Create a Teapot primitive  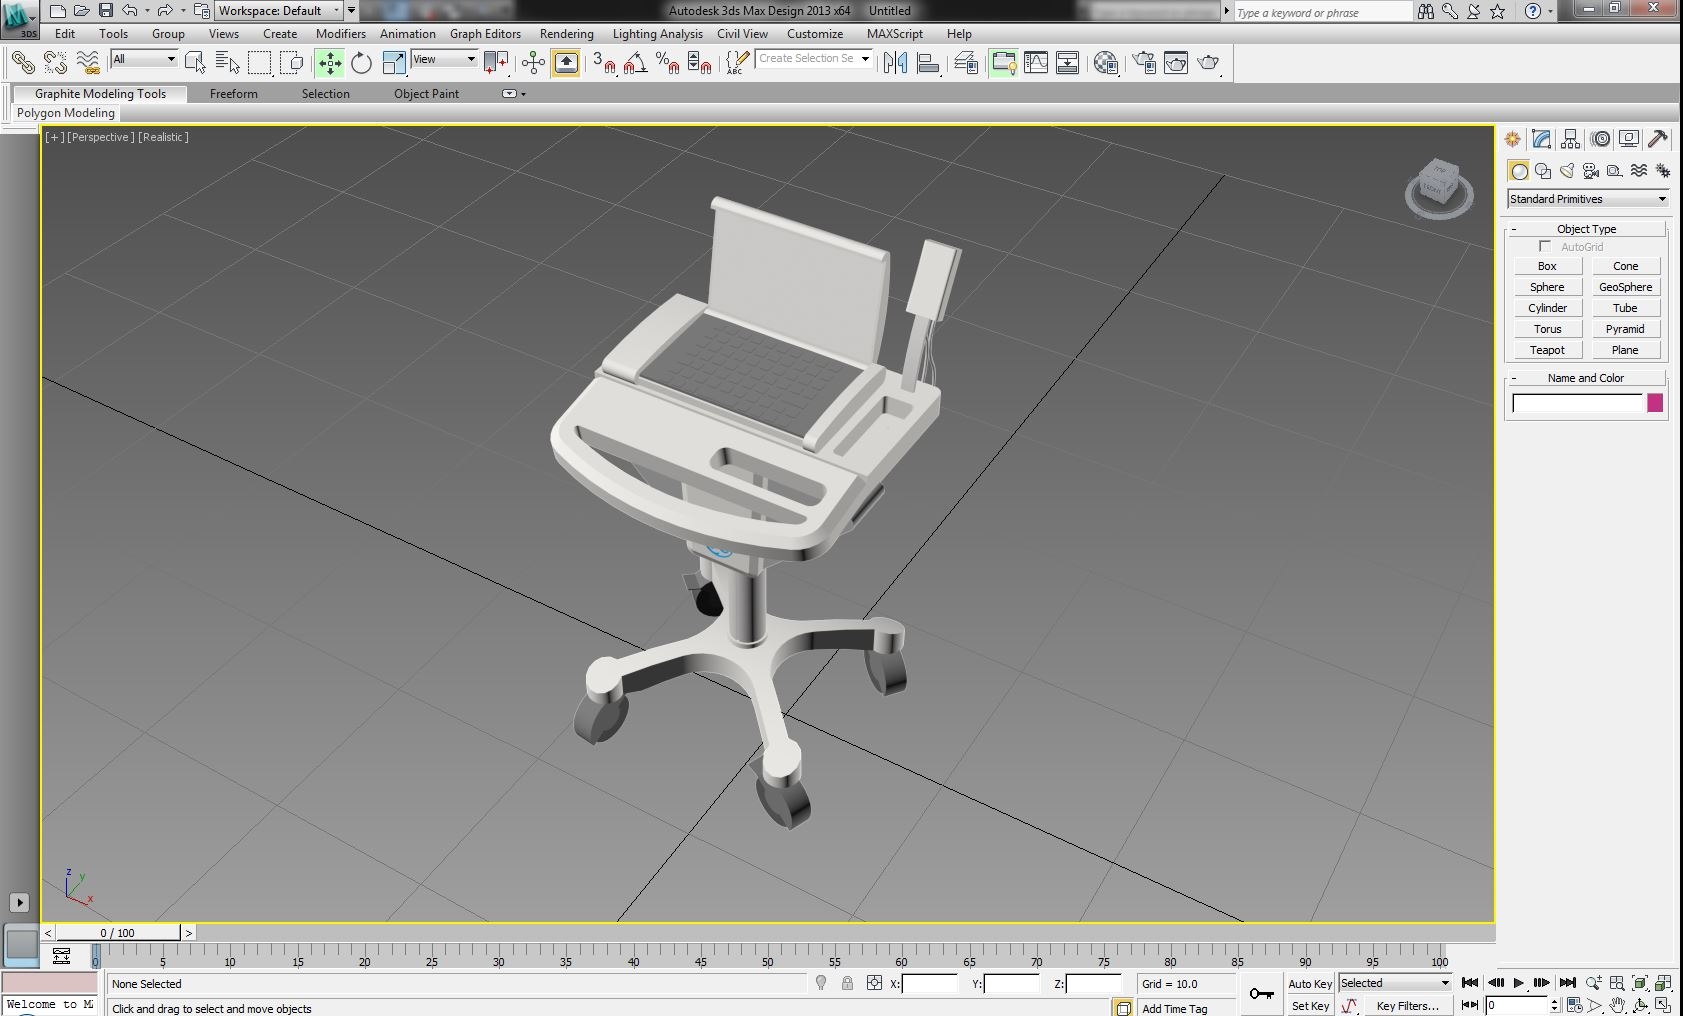1547,350
